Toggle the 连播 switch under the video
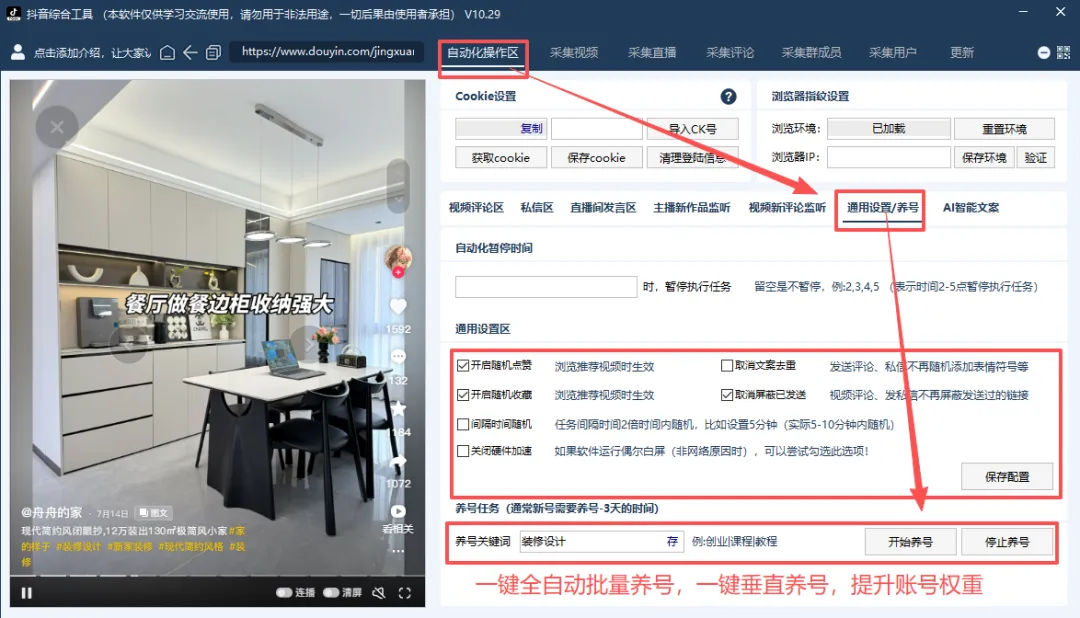 [x=284, y=592]
